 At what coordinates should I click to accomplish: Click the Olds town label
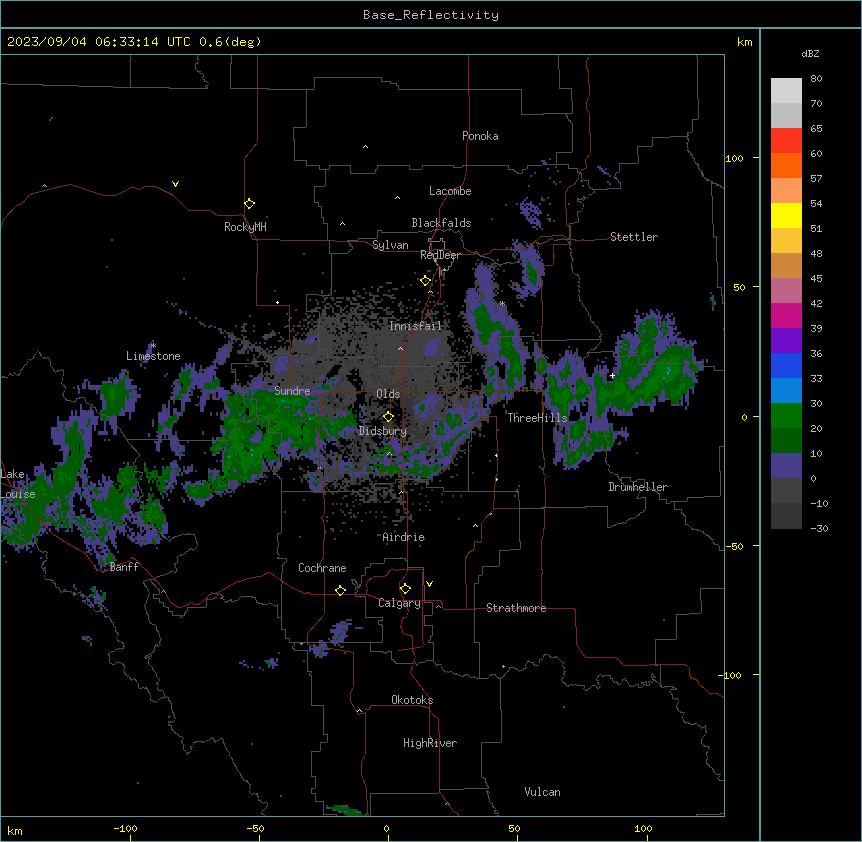[x=388, y=394]
